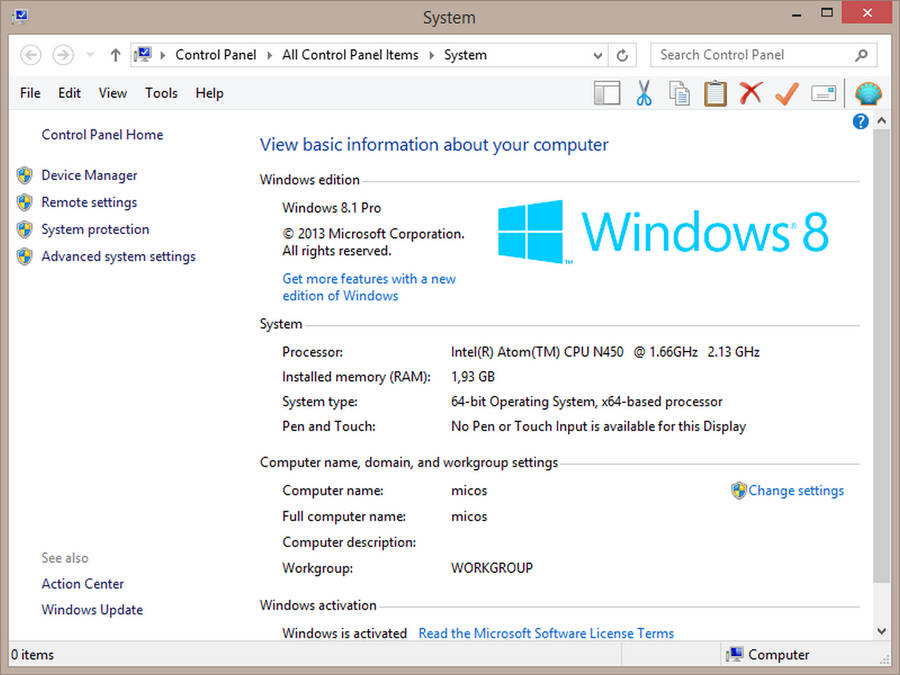Click the orange checkmark Properties icon
Viewport: 900px width, 675px height.
[x=787, y=93]
